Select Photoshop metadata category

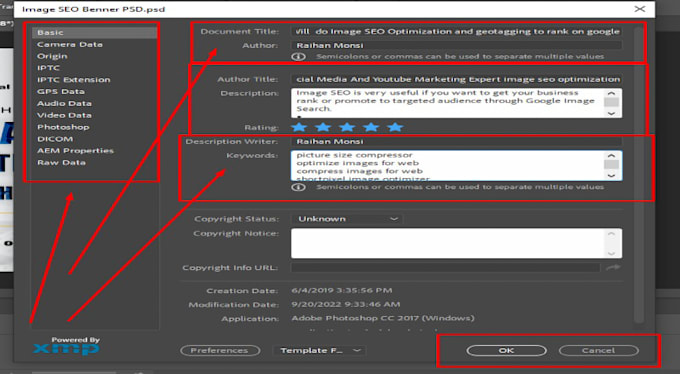[x=63, y=127]
